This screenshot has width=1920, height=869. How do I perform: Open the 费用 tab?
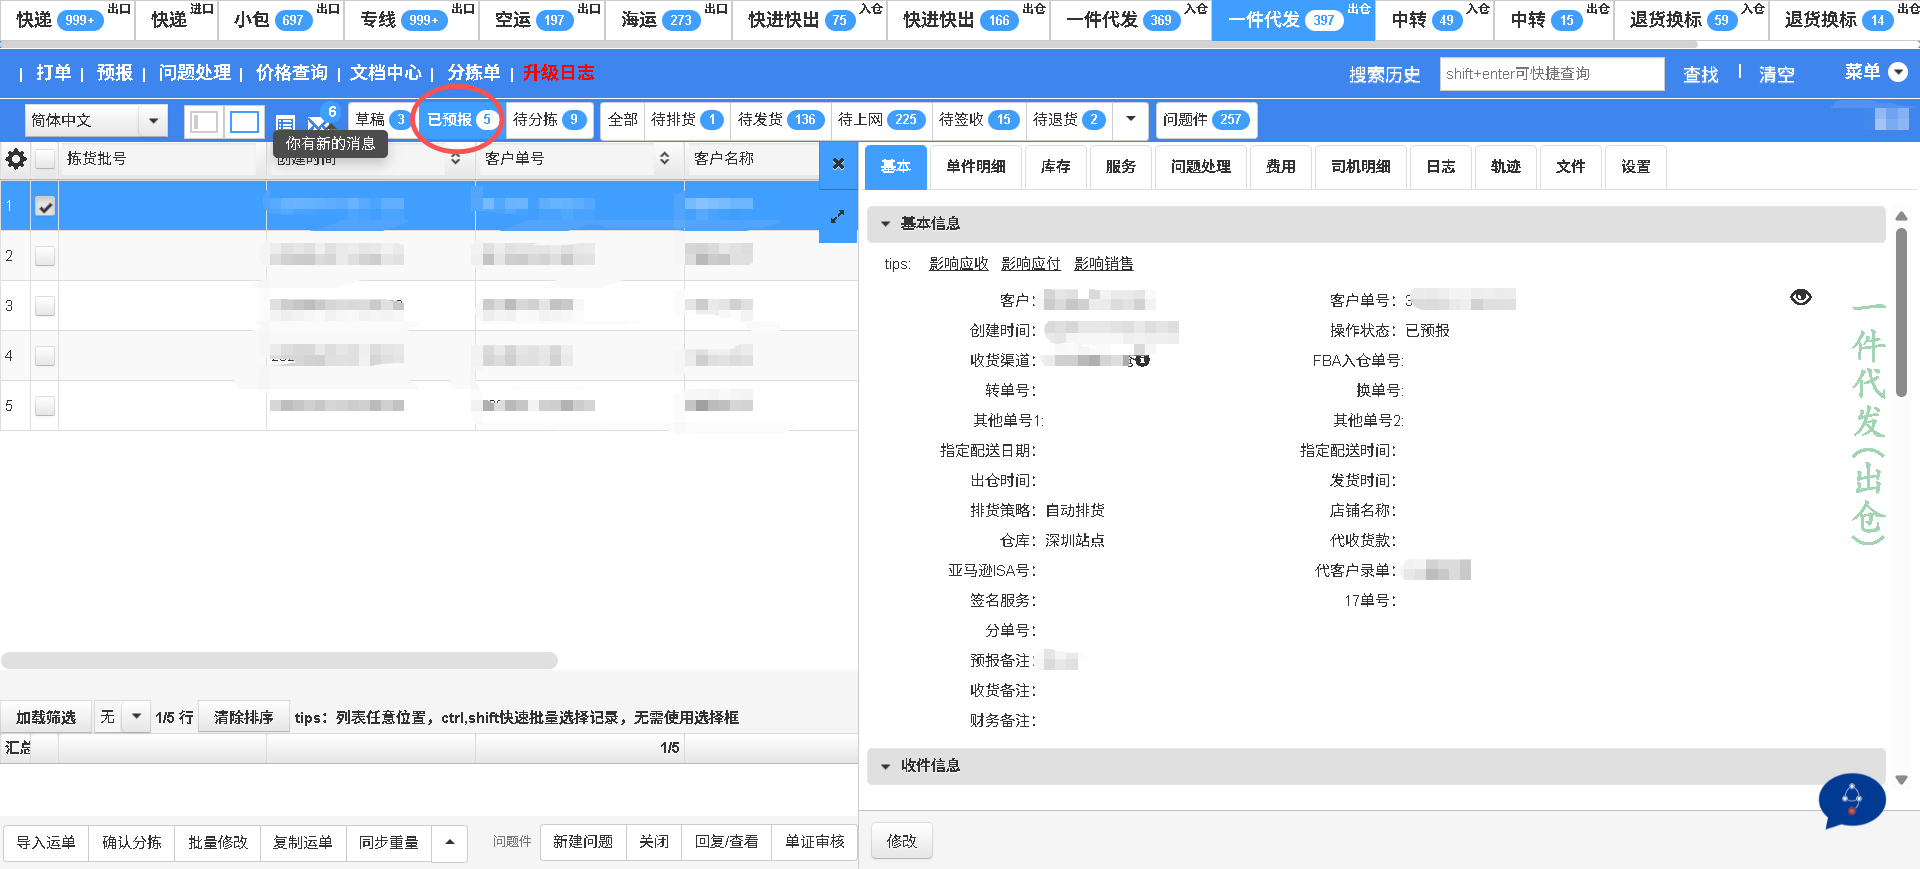(x=1281, y=167)
